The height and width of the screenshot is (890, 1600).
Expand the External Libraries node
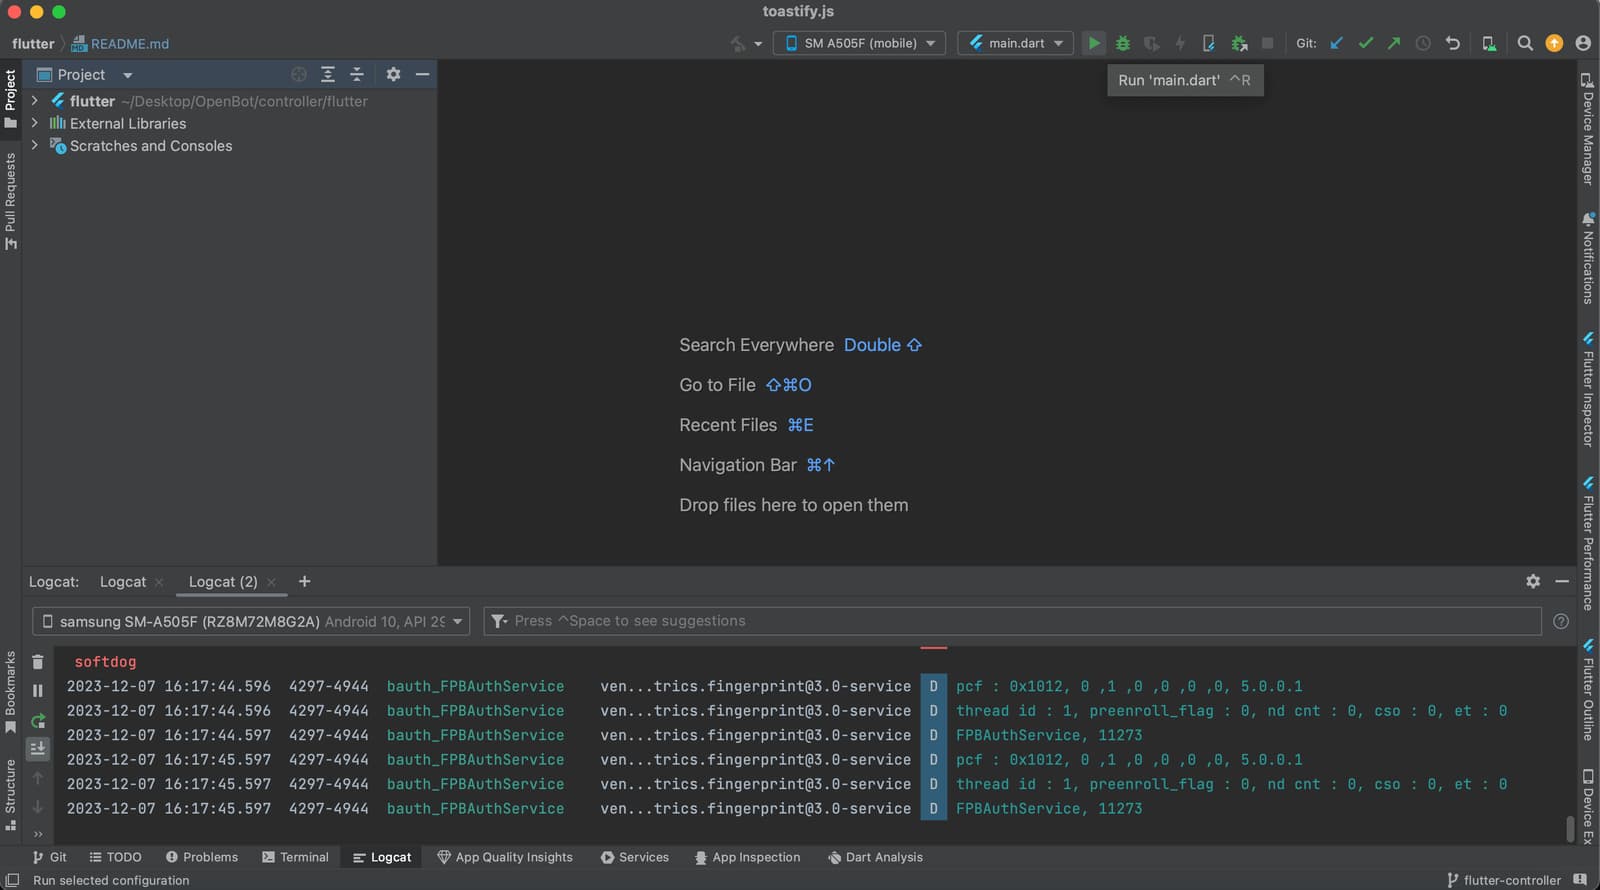click(x=35, y=123)
